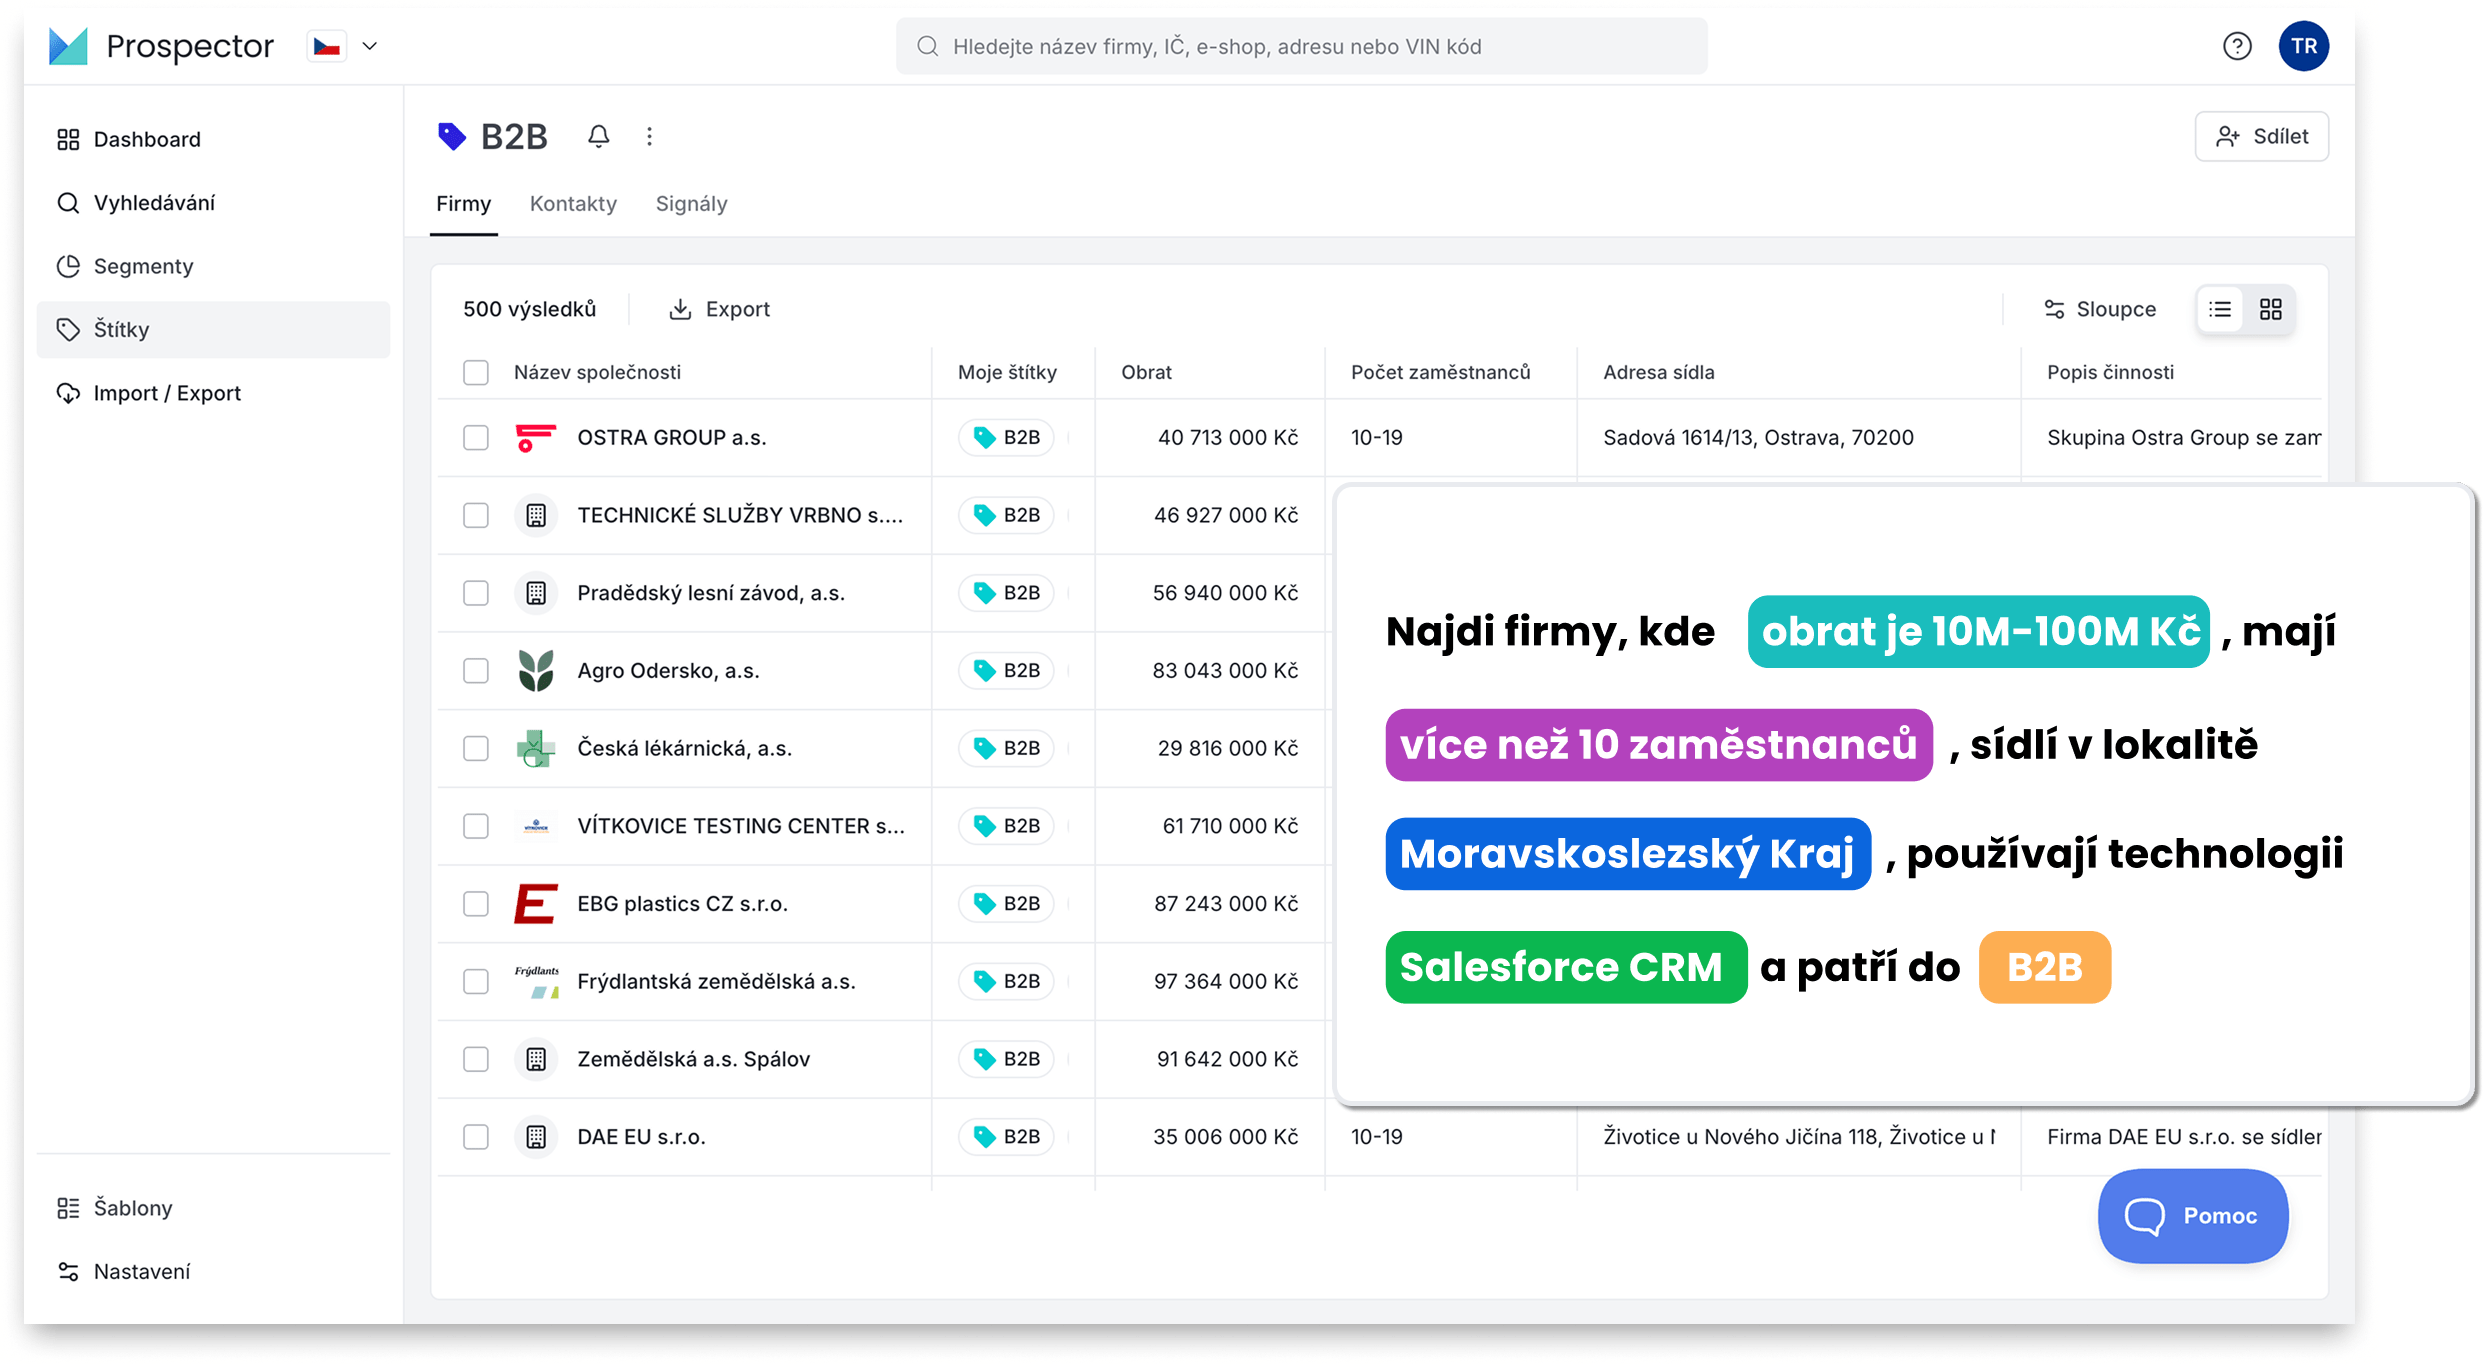The image size is (2483, 1364).
Task: Click the Frýdlantská zemědělská logo
Action: click(536, 981)
